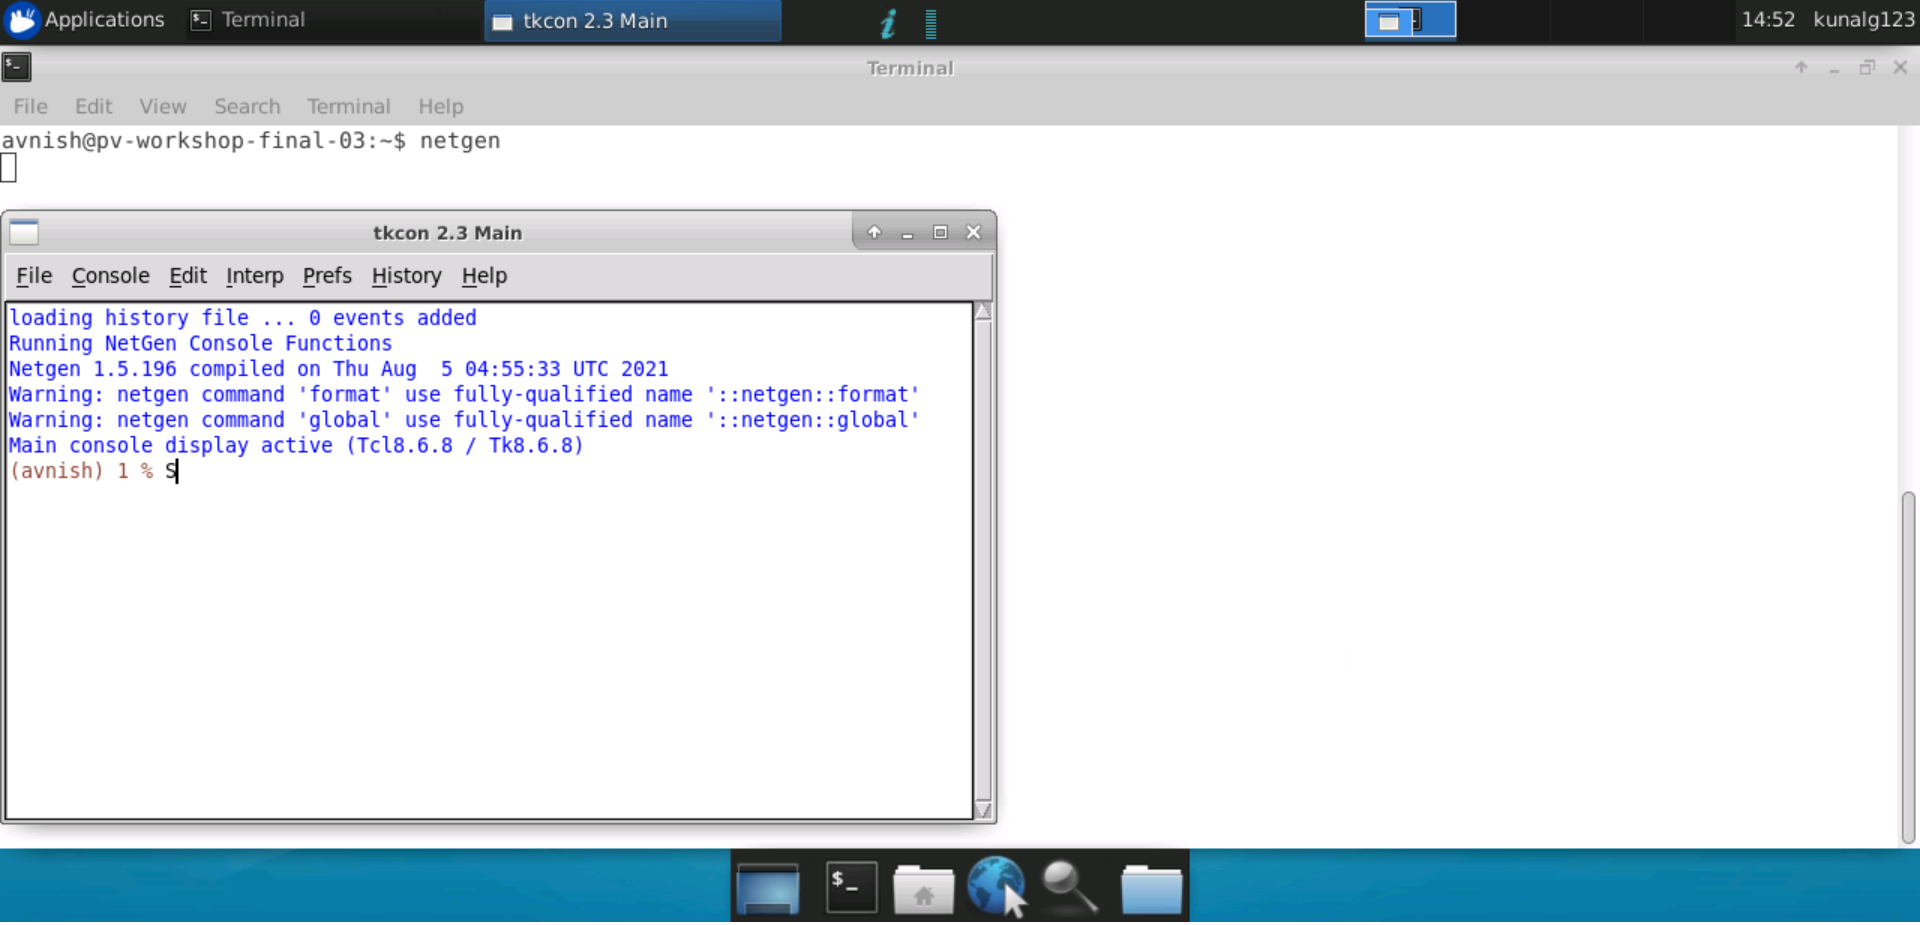Open the Applications menu
Screen dimensions: 1920x925
coord(87,20)
